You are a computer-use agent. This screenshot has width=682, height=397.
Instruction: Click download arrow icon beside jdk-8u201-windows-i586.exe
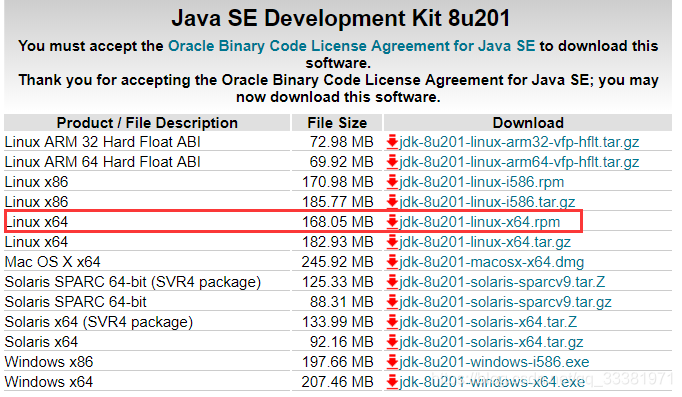[392, 362]
